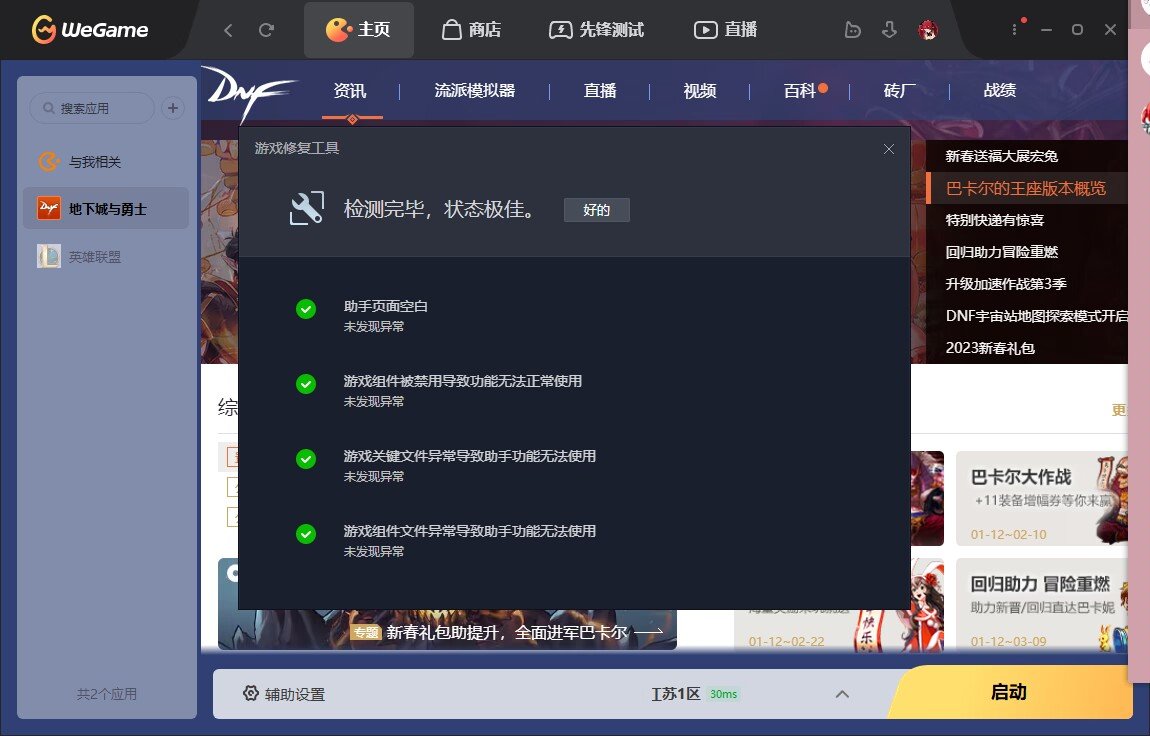
Task: Open the 主页 home tab
Action: [x=359, y=30]
